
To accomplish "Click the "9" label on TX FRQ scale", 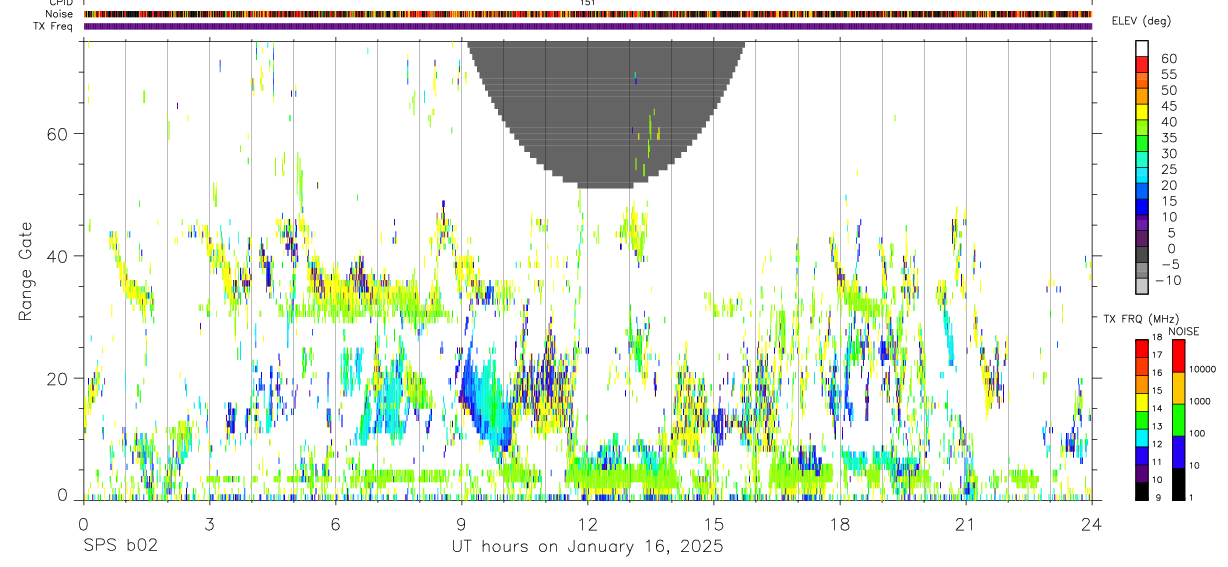I will tap(1159, 498).
